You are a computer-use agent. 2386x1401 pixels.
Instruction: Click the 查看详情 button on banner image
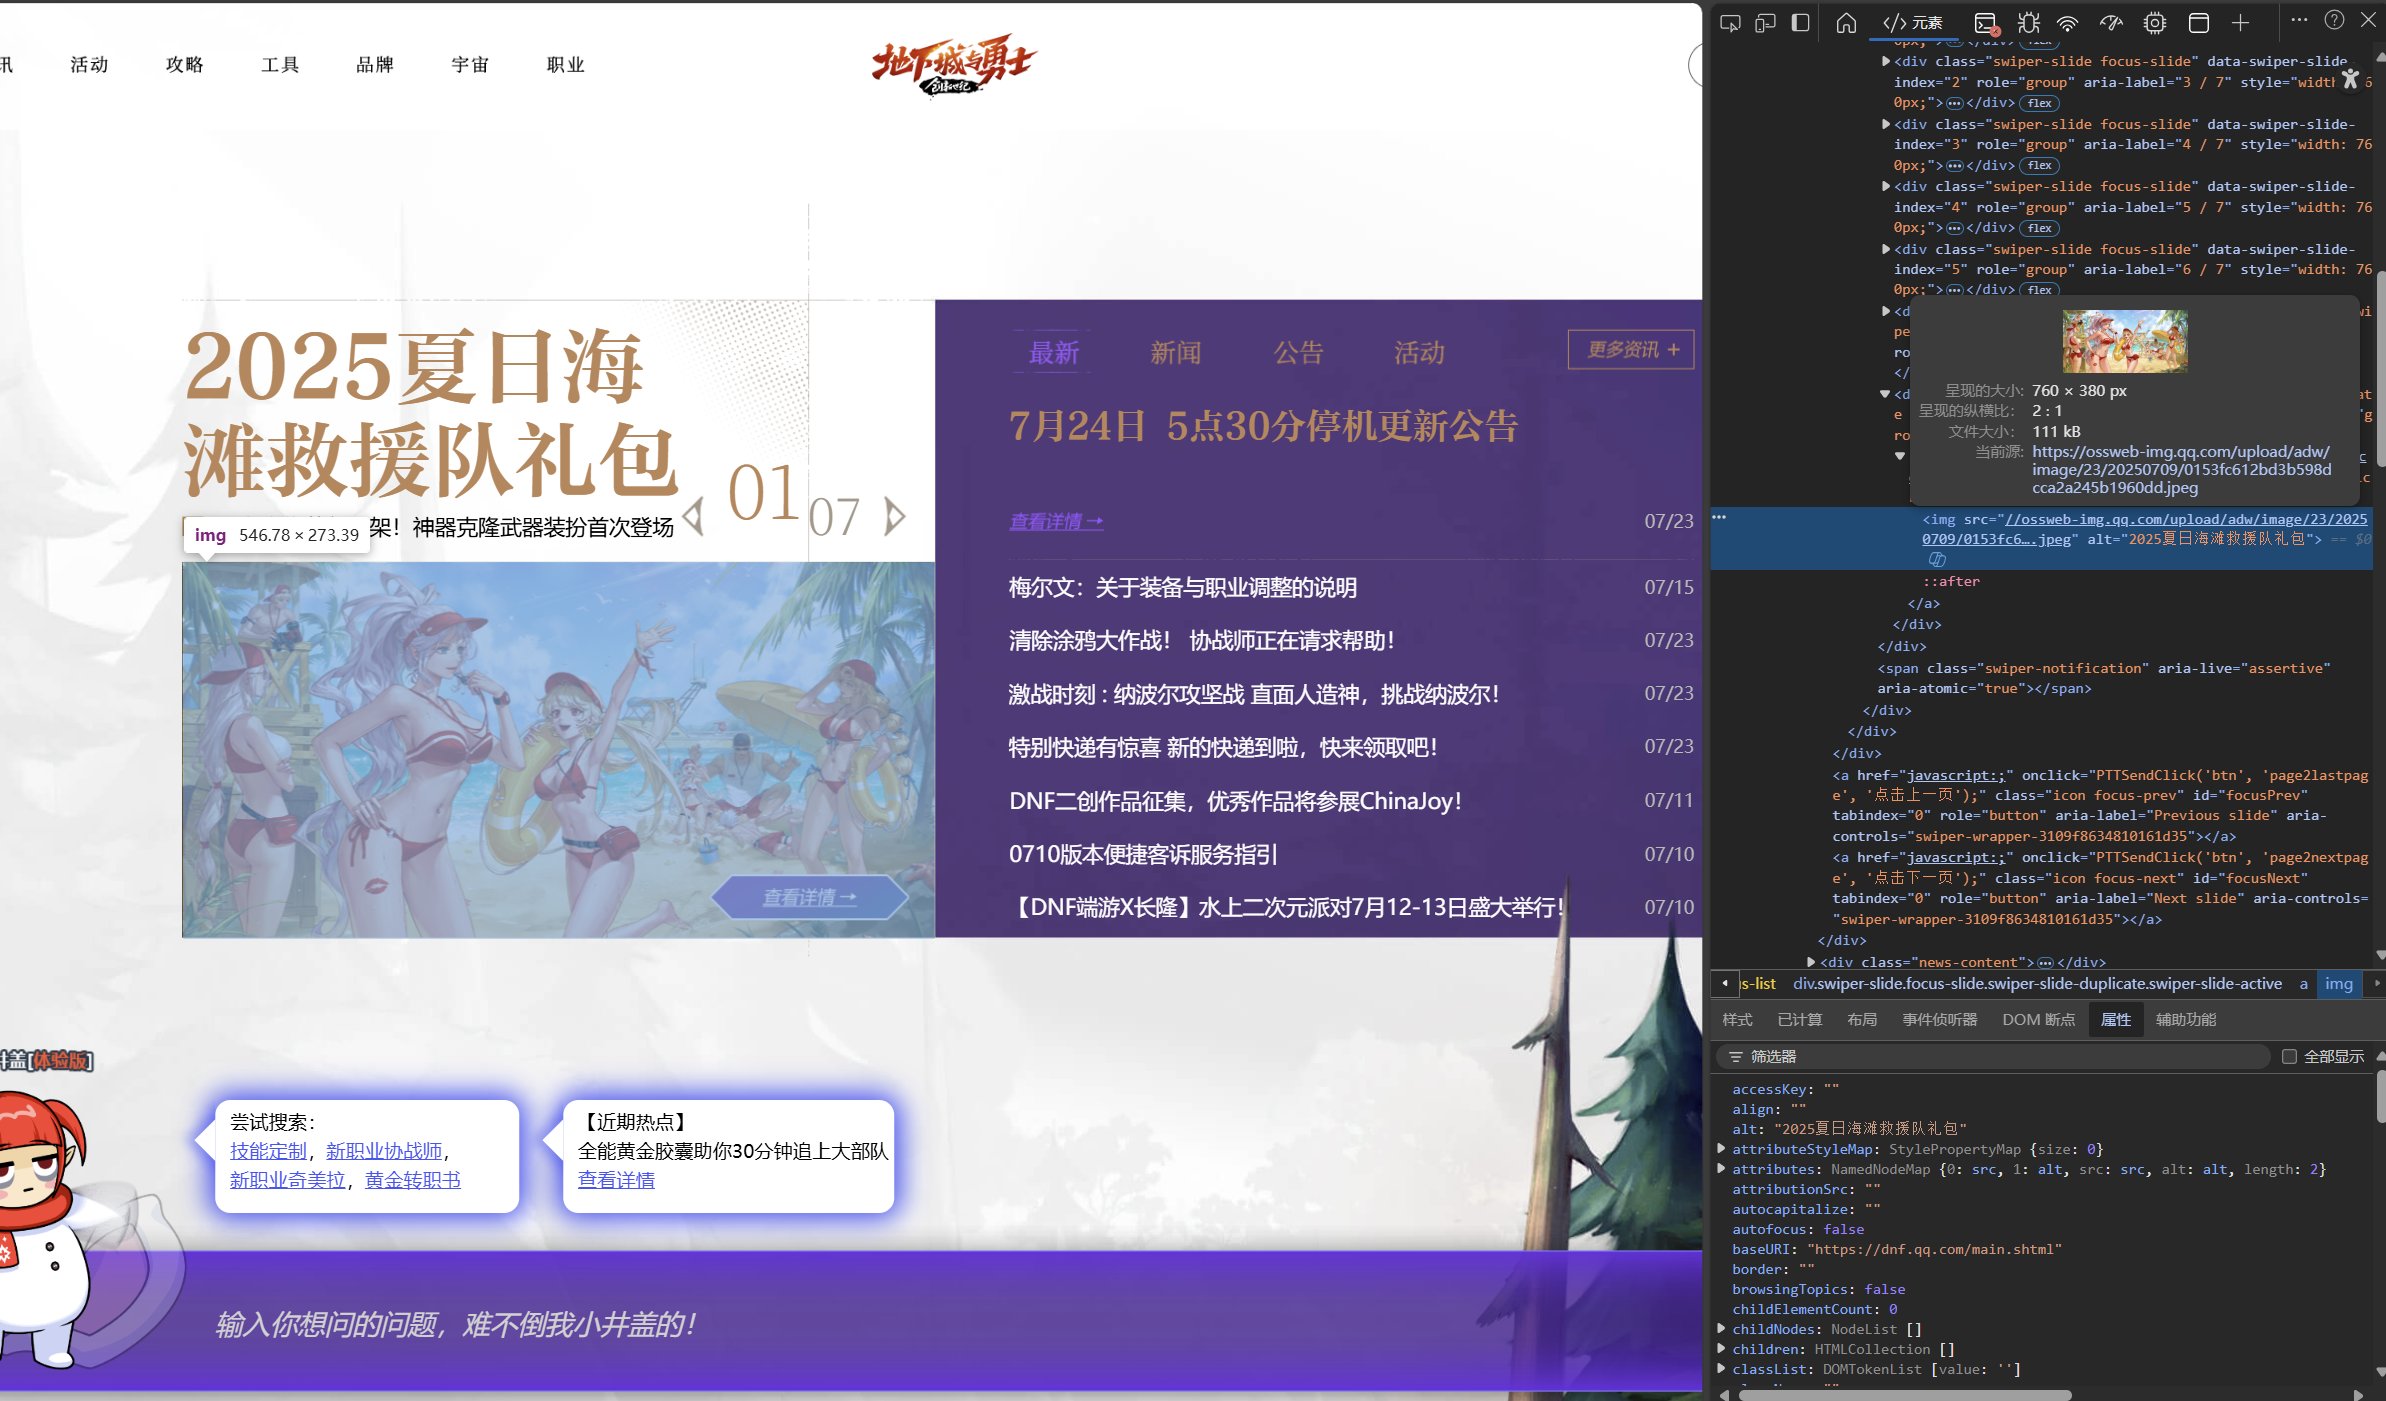tap(809, 897)
